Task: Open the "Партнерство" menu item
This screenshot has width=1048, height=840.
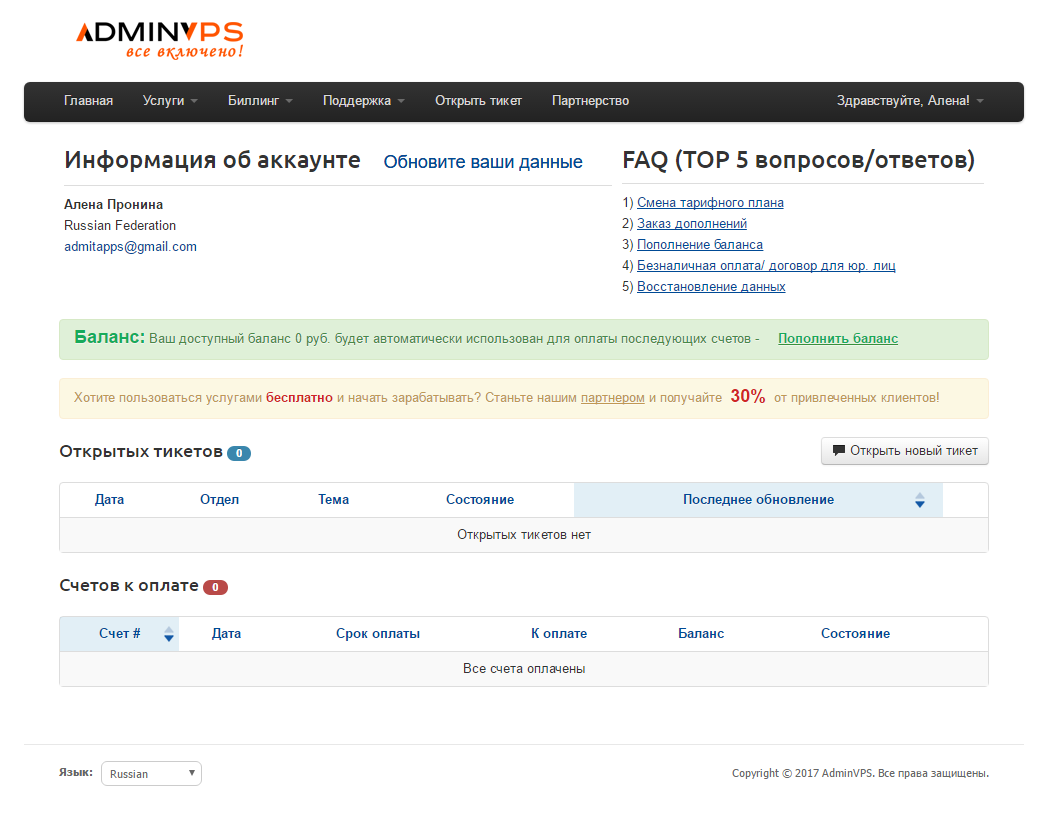Action: click(x=590, y=101)
